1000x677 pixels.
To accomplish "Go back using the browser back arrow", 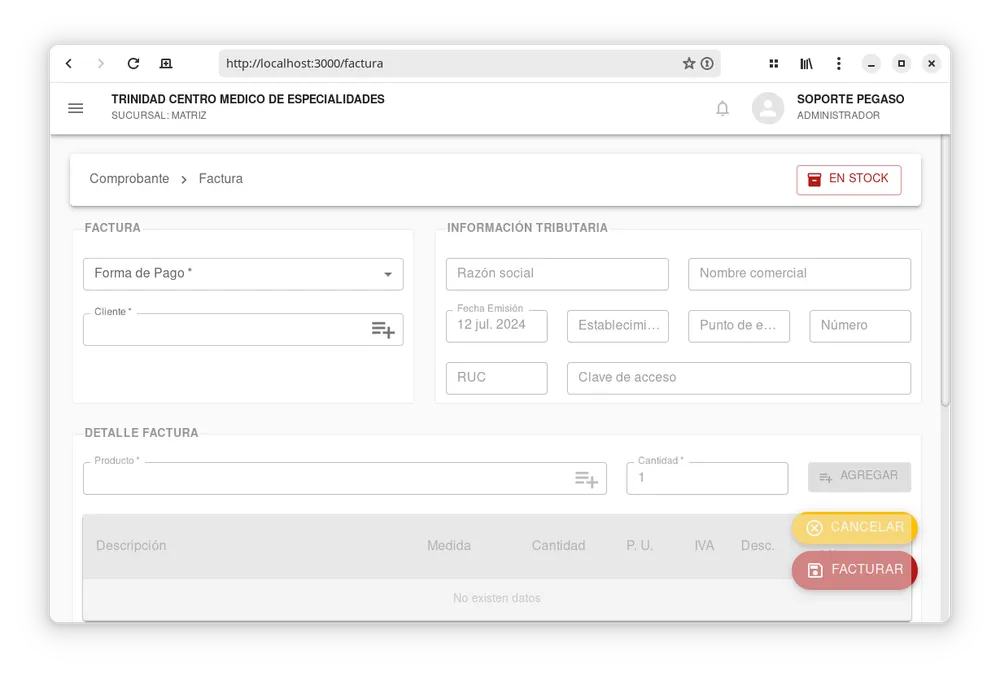I will pos(69,63).
